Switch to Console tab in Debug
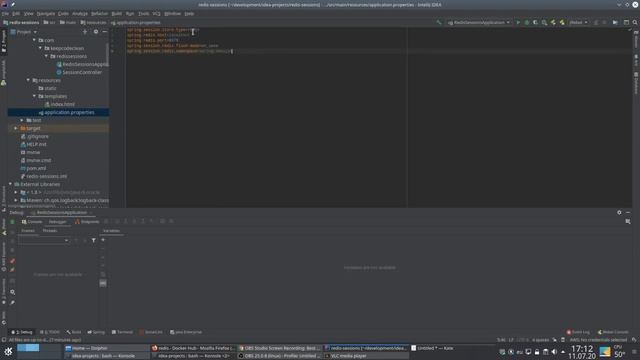The width and height of the screenshot is (640, 360). click(x=32, y=222)
